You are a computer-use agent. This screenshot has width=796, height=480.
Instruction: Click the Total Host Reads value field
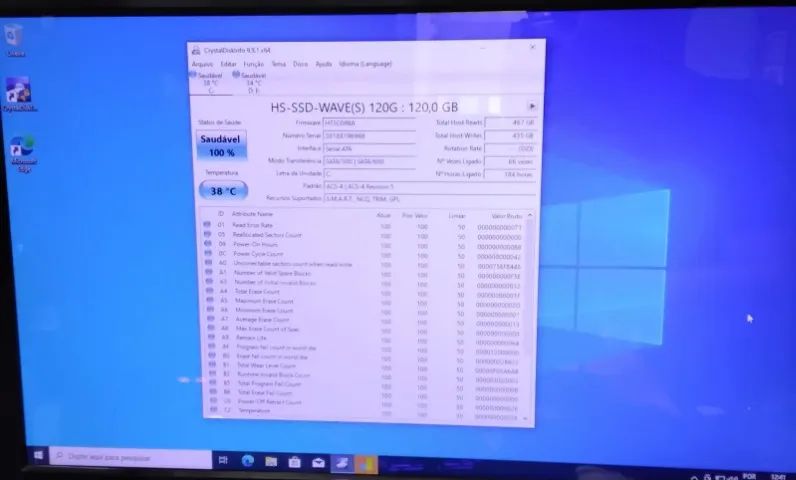(x=510, y=123)
